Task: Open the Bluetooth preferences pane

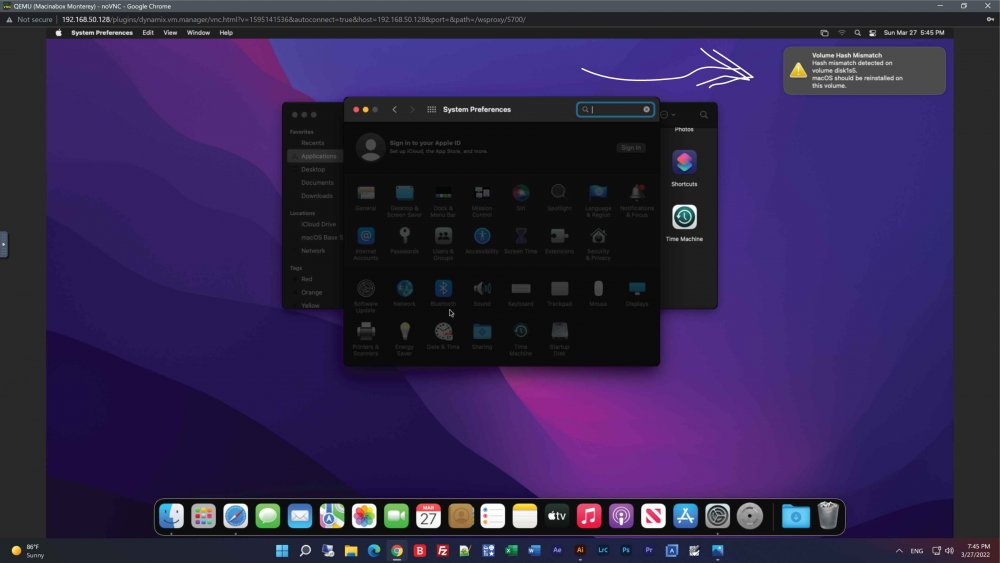Action: click(x=443, y=293)
